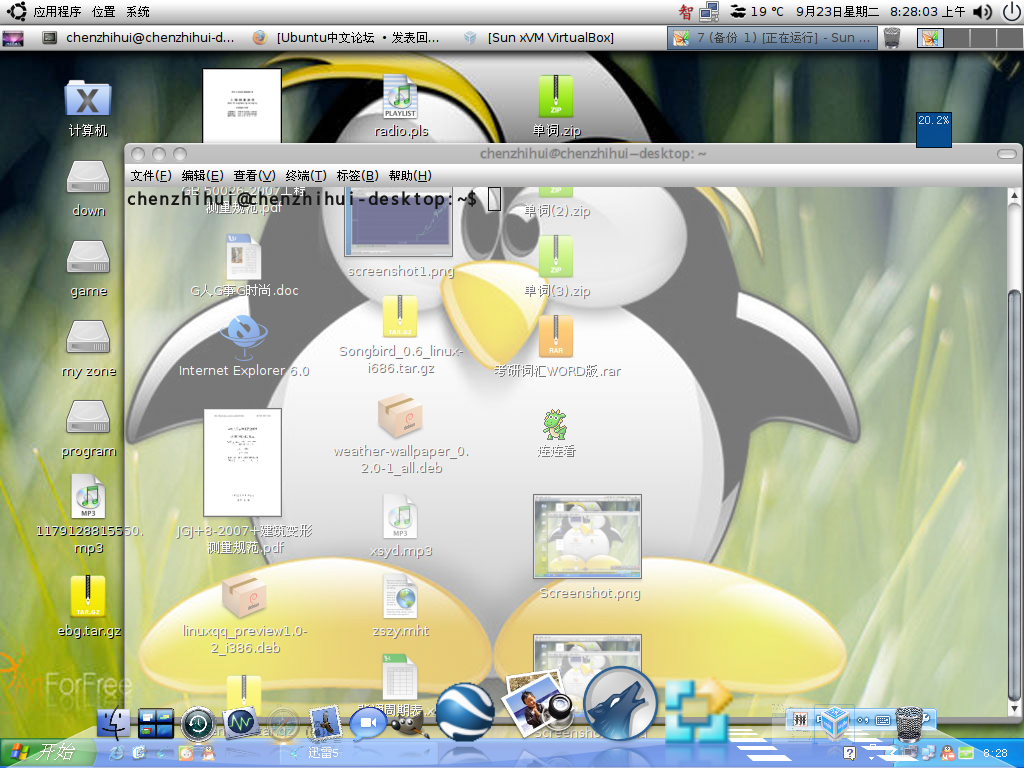The width and height of the screenshot is (1024, 768).
Task: Open the trash can in the dock
Action: [x=909, y=724]
